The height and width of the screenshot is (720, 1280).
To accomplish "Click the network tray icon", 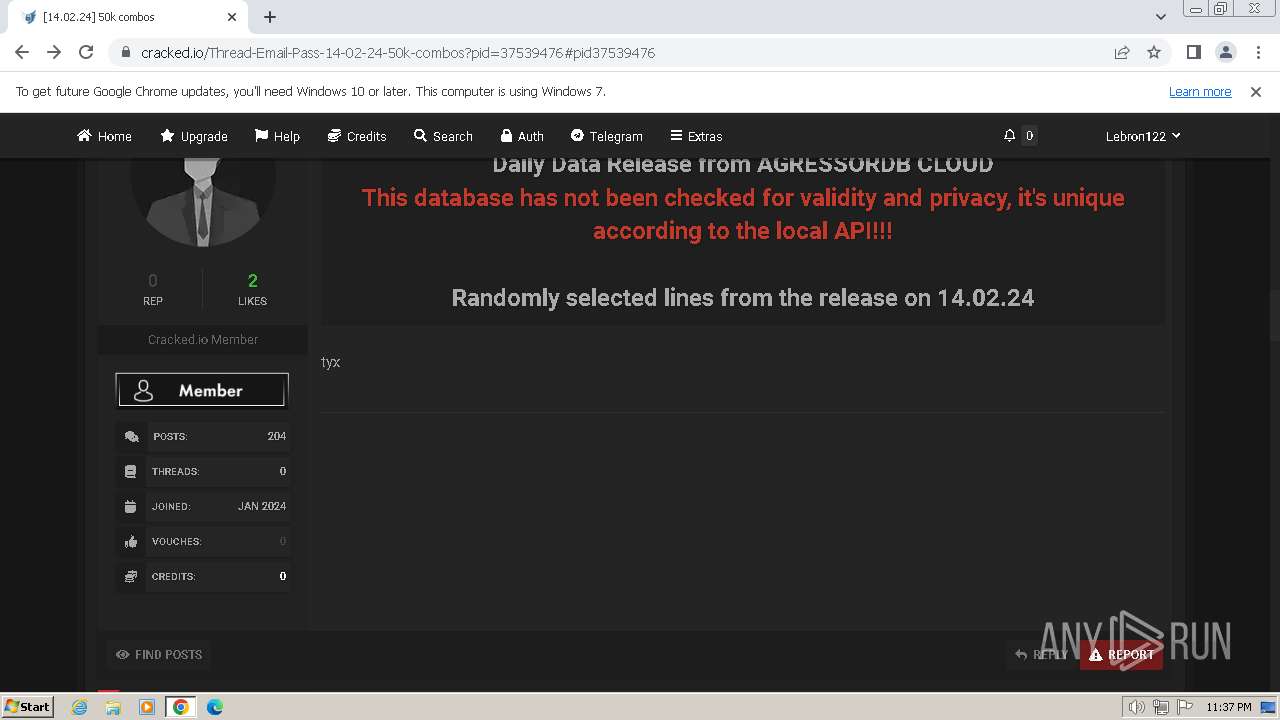I will click(x=1161, y=707).
